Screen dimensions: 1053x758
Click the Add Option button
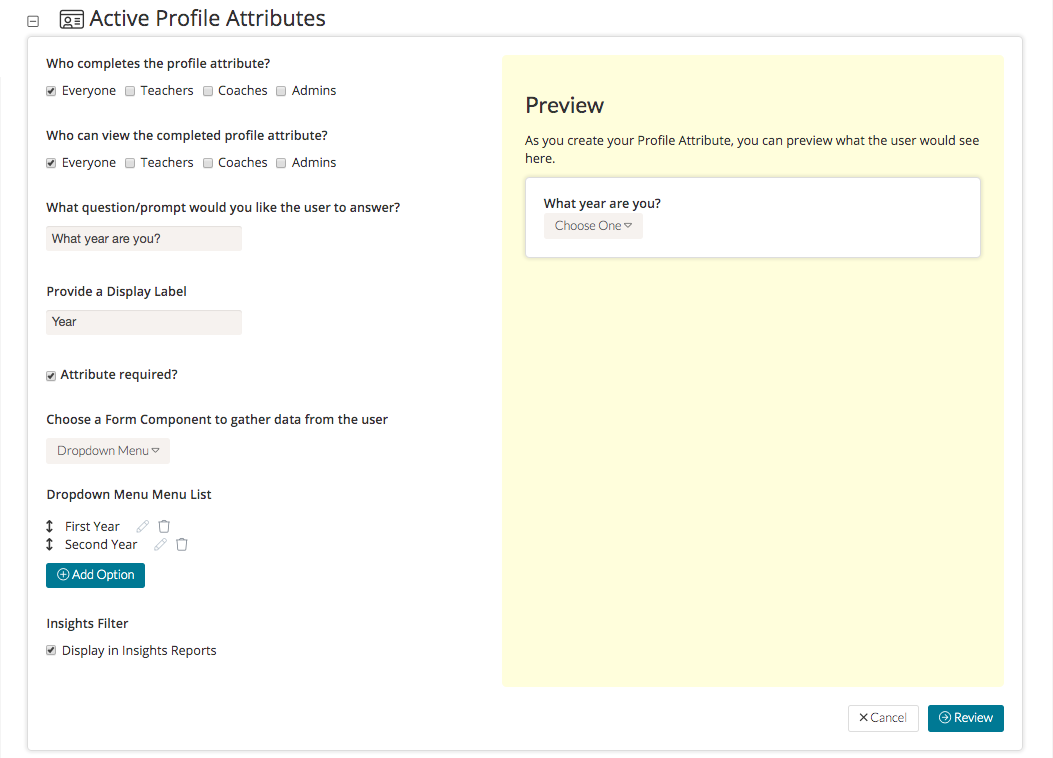pyautogui.click(x=95, y=575)
